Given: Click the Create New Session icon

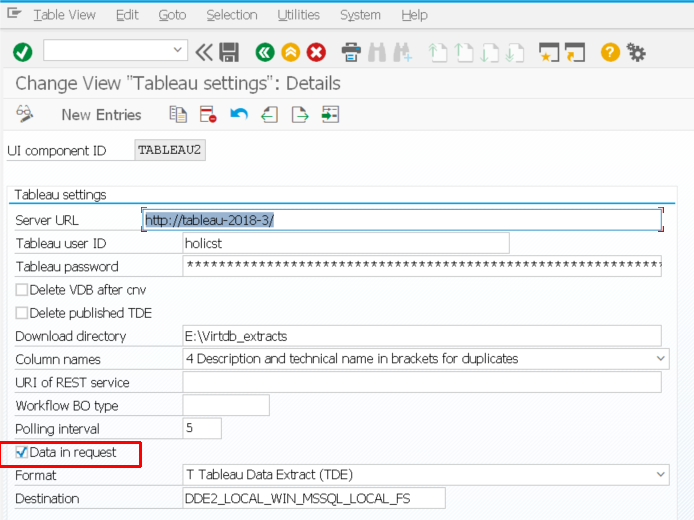Looking at the screenshot, I should (x=549, y=52).
